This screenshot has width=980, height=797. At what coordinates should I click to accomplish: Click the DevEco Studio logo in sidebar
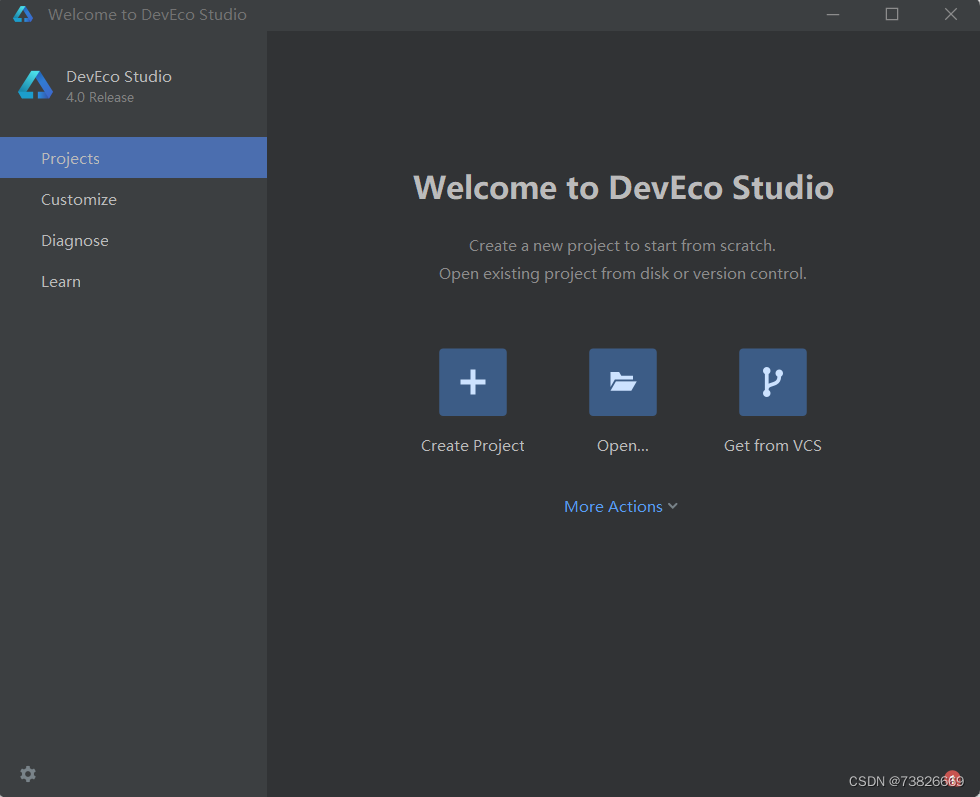coord(36,85)
